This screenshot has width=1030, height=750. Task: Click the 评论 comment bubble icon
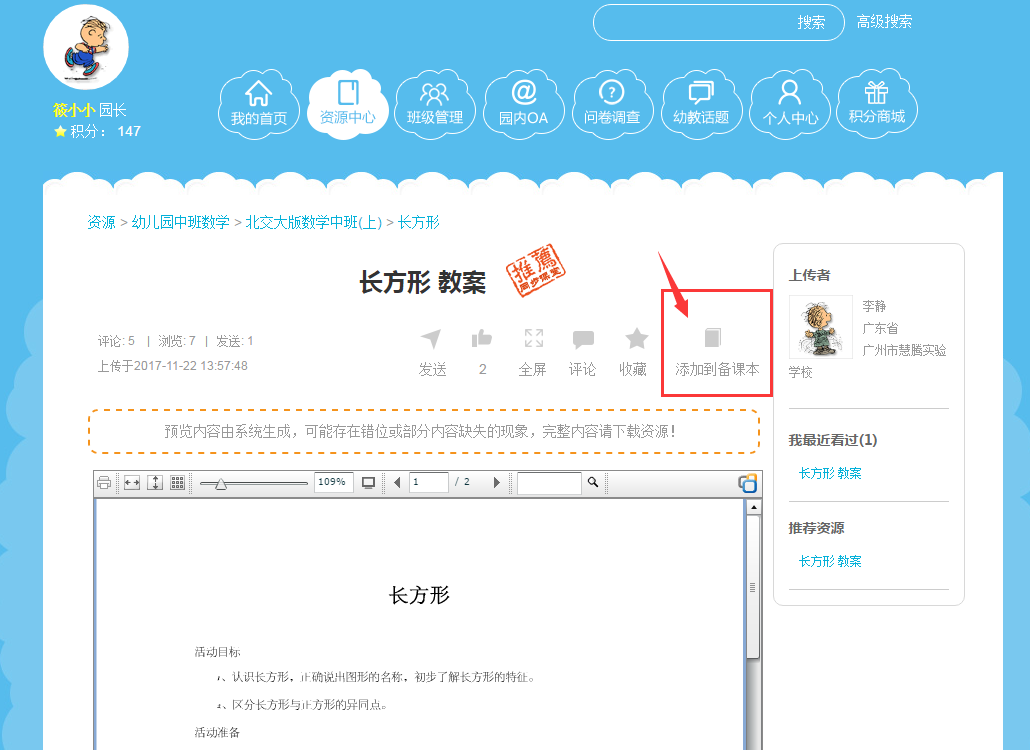(x=583, y=339)
